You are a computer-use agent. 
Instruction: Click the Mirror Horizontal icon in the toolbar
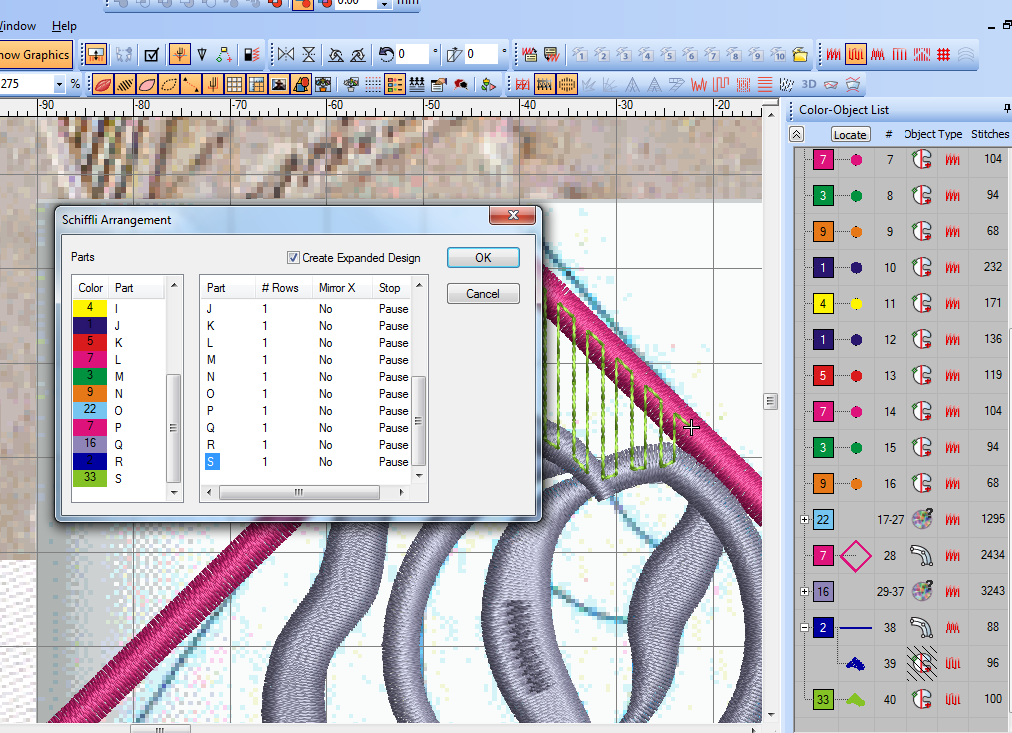coord(286,54)
